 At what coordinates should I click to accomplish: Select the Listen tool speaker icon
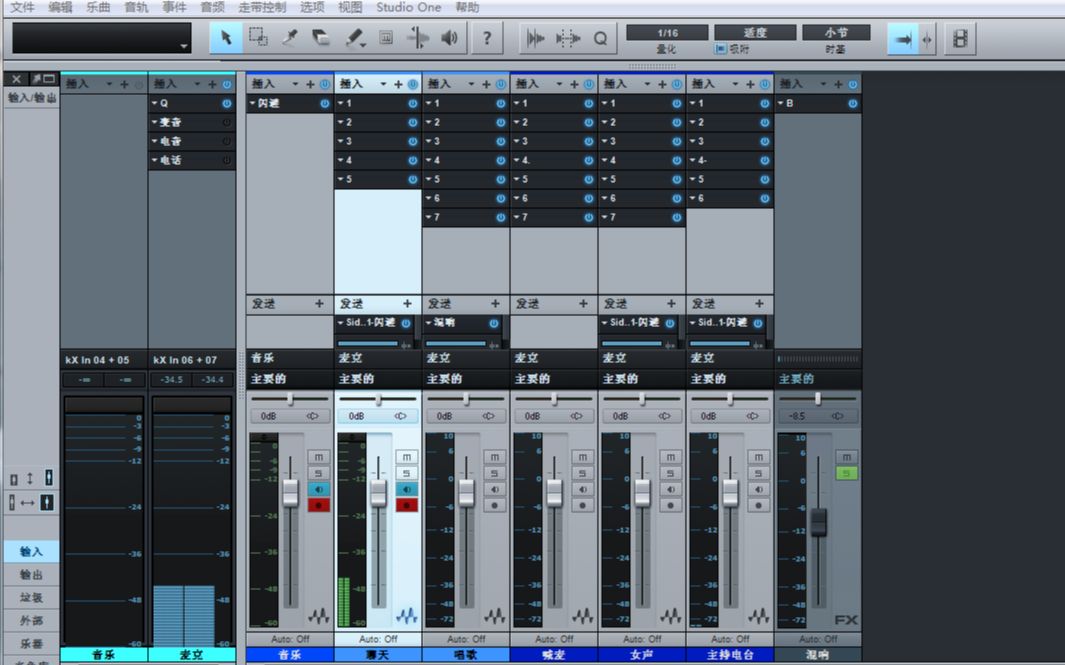pos(448,38)
